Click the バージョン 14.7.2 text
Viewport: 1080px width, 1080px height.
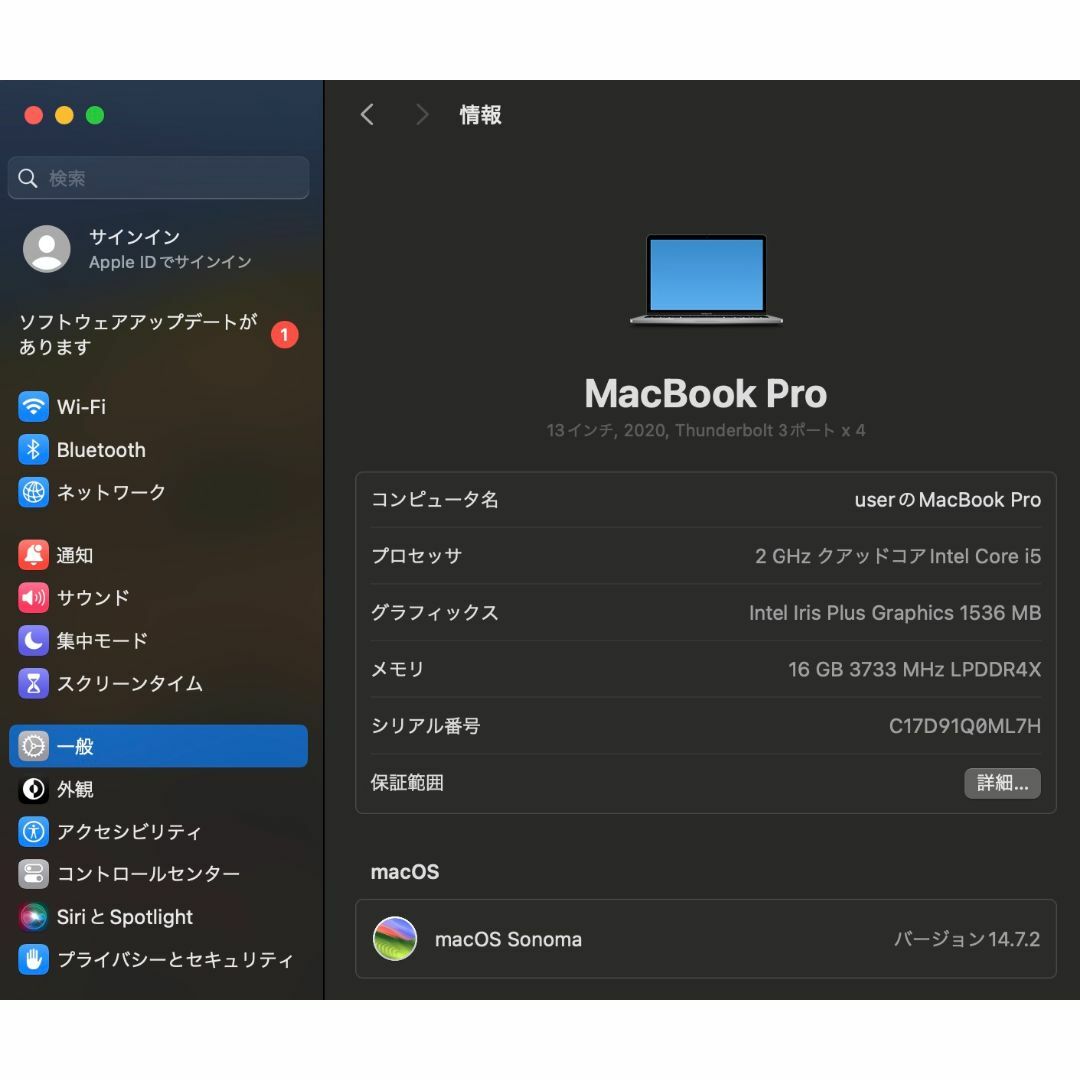(967, 939)
